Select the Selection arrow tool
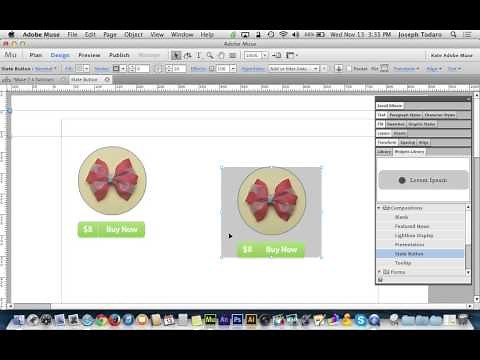This screenshot has width=480, height=360. click(176, 55)
